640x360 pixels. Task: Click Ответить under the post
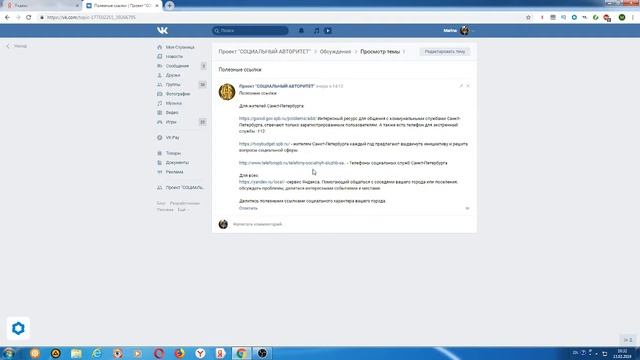tap(248, 208)
